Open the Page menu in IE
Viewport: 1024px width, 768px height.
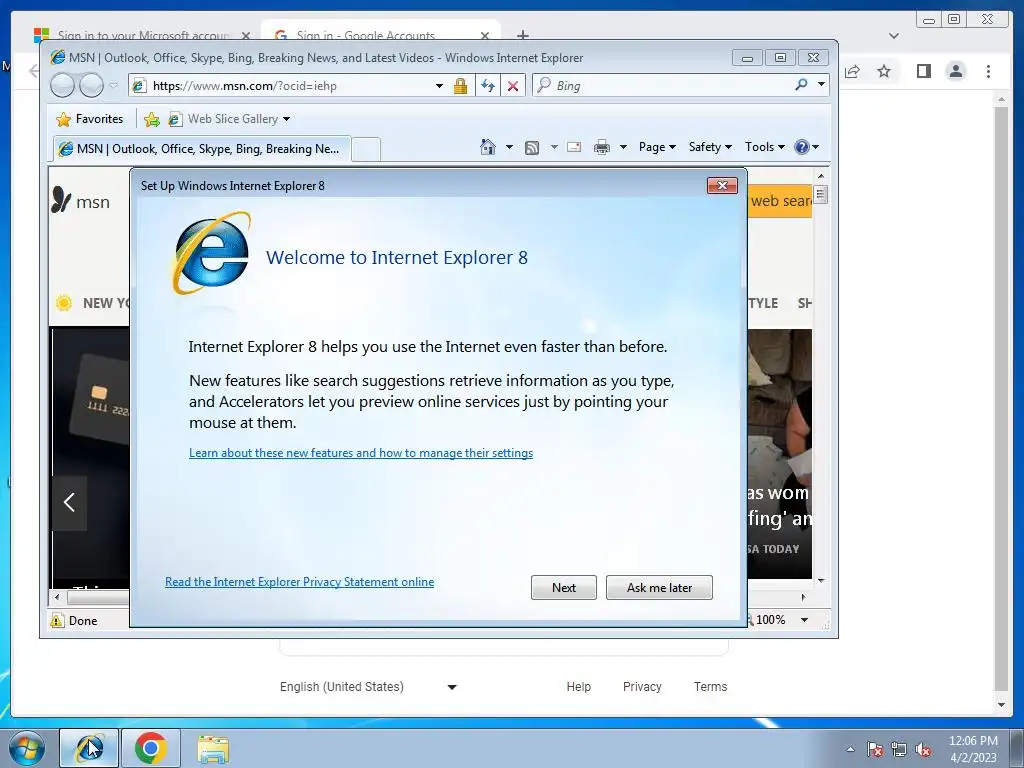click(657, 147)
